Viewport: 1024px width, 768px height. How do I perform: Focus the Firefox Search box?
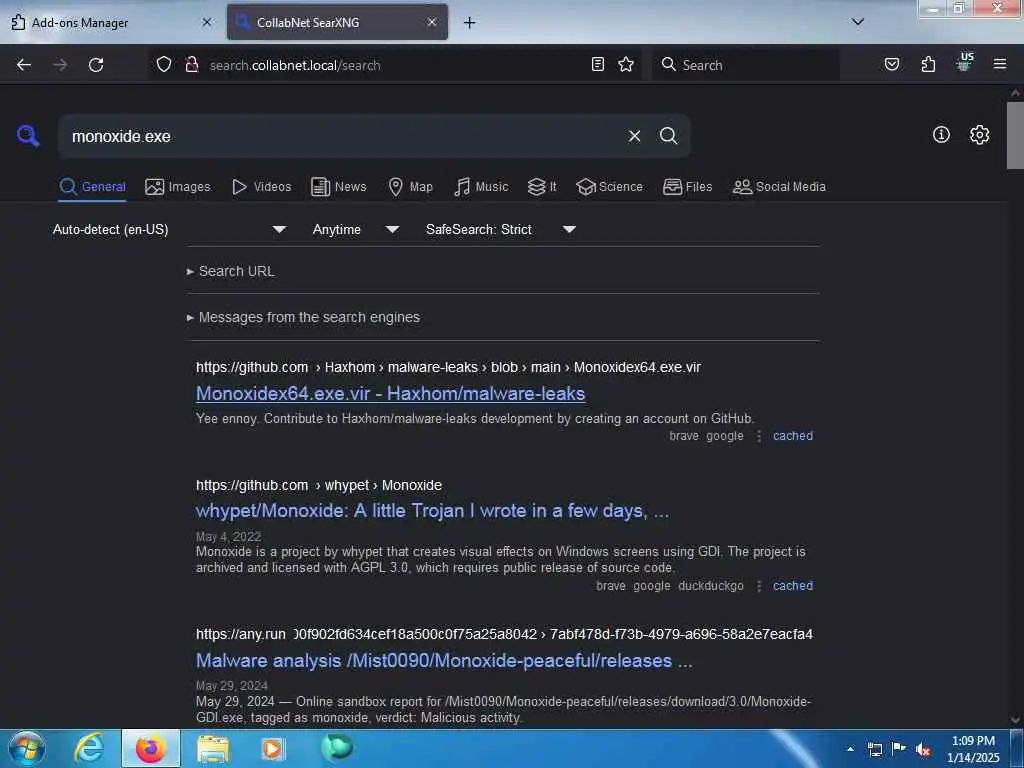pyautogui.click(x=746, y=65)
